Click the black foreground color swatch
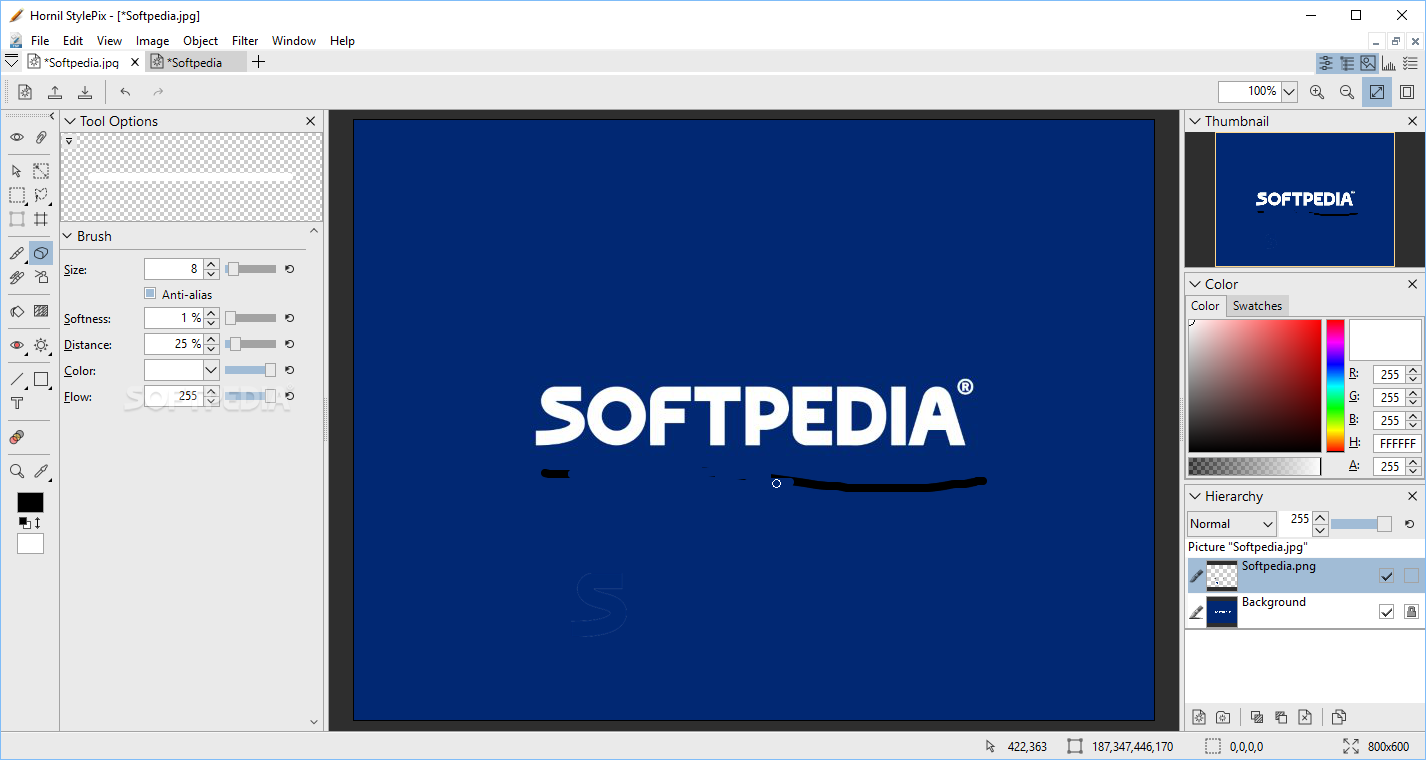The image size is (1426, 760). (x=30, y=502)
